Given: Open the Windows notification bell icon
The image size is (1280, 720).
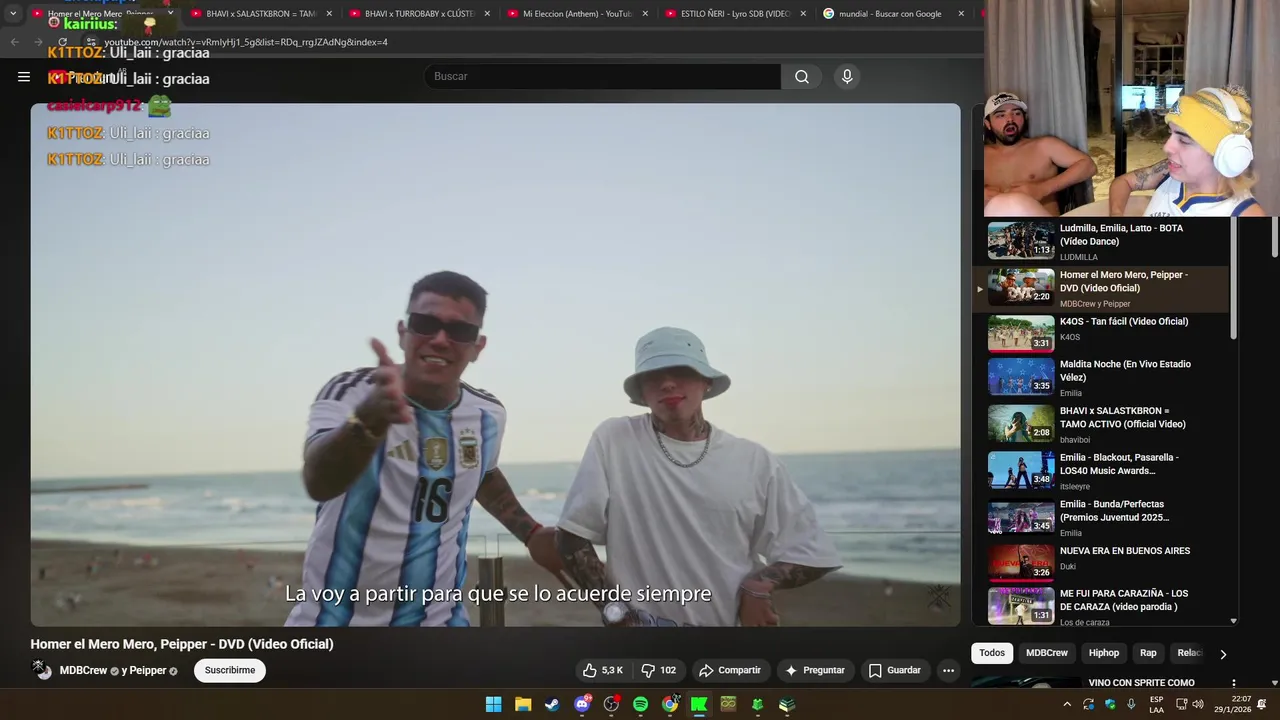Looking at the screenshot, I should click(1262, 704).
